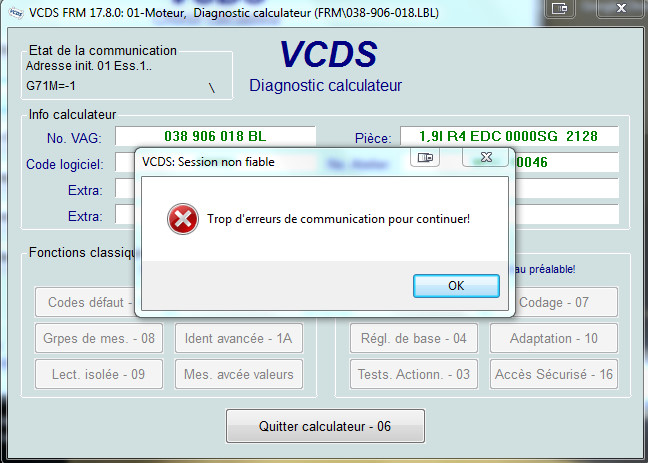Click the error dialog's title bar extra icon
This screenshot has width=648, height=463.
point(425,157)
